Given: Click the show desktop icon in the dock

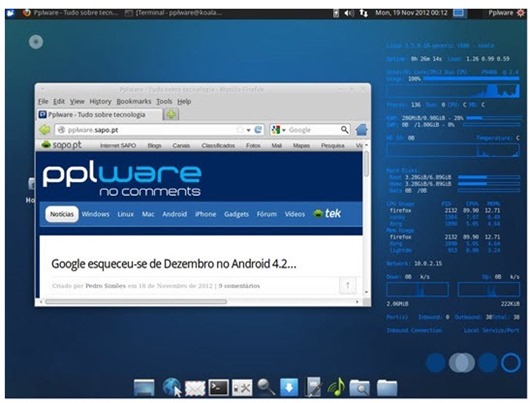Looking at the screenshot, I should coord(144,387).
